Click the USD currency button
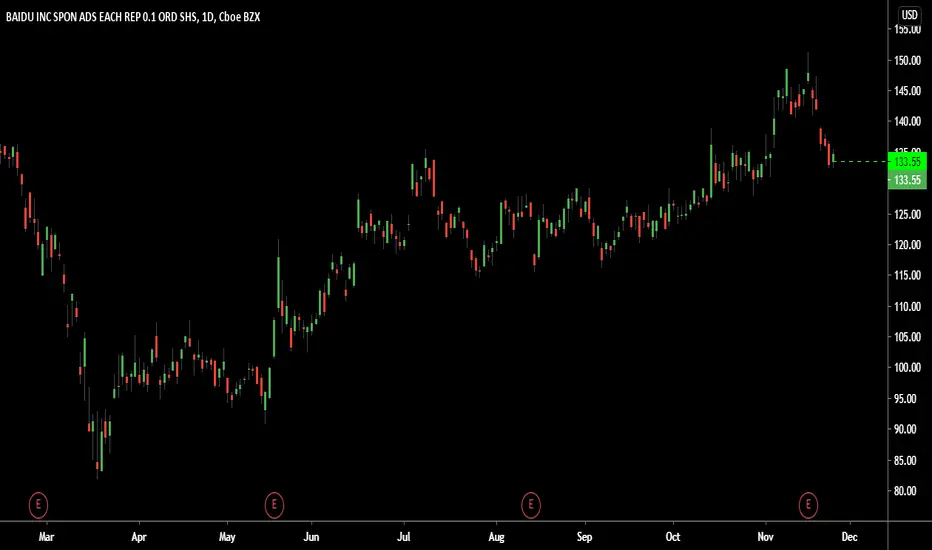932x550 pixels. click(909, 14)
